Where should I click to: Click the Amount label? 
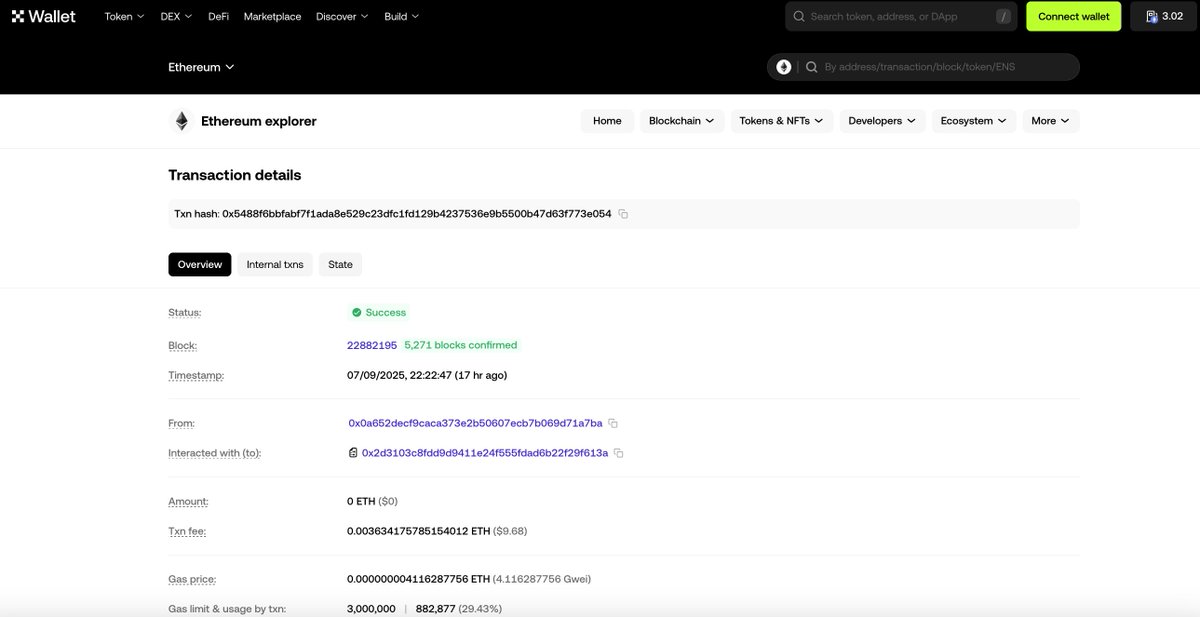pyautogui.click(x=188, y=501)
